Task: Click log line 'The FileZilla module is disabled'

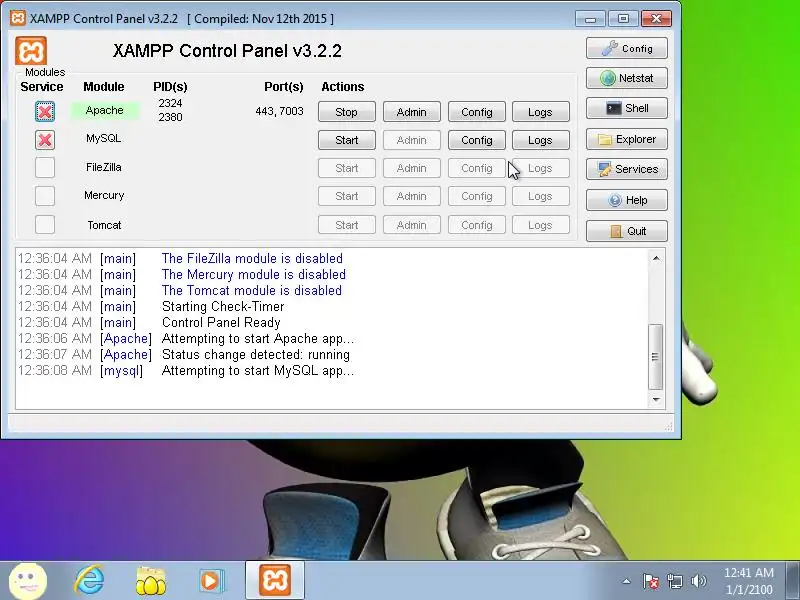Action: [252, 258]
